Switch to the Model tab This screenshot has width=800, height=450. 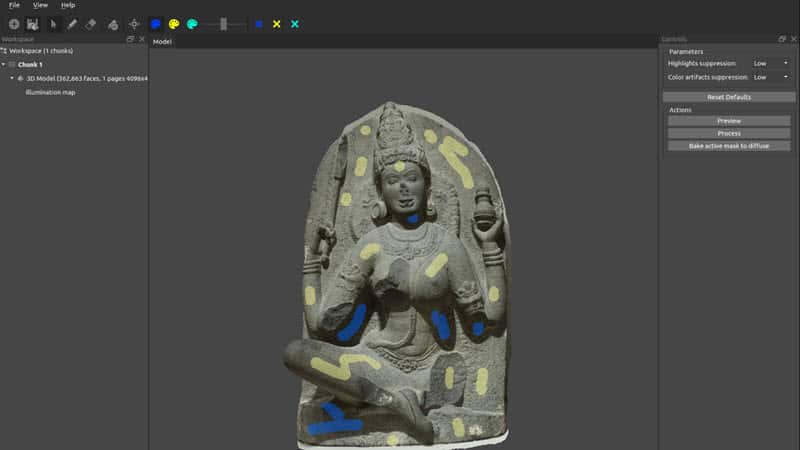(162, 42)
